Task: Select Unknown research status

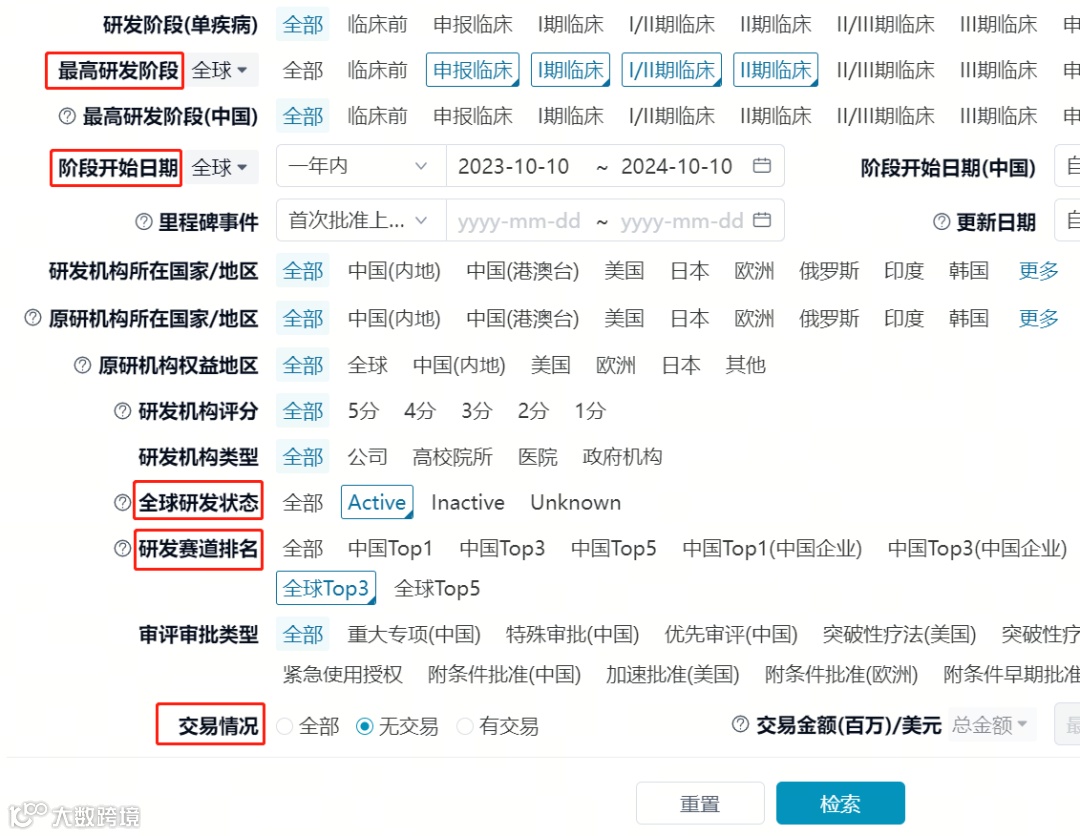Action: pyautogui.click(x=575, y=503)
